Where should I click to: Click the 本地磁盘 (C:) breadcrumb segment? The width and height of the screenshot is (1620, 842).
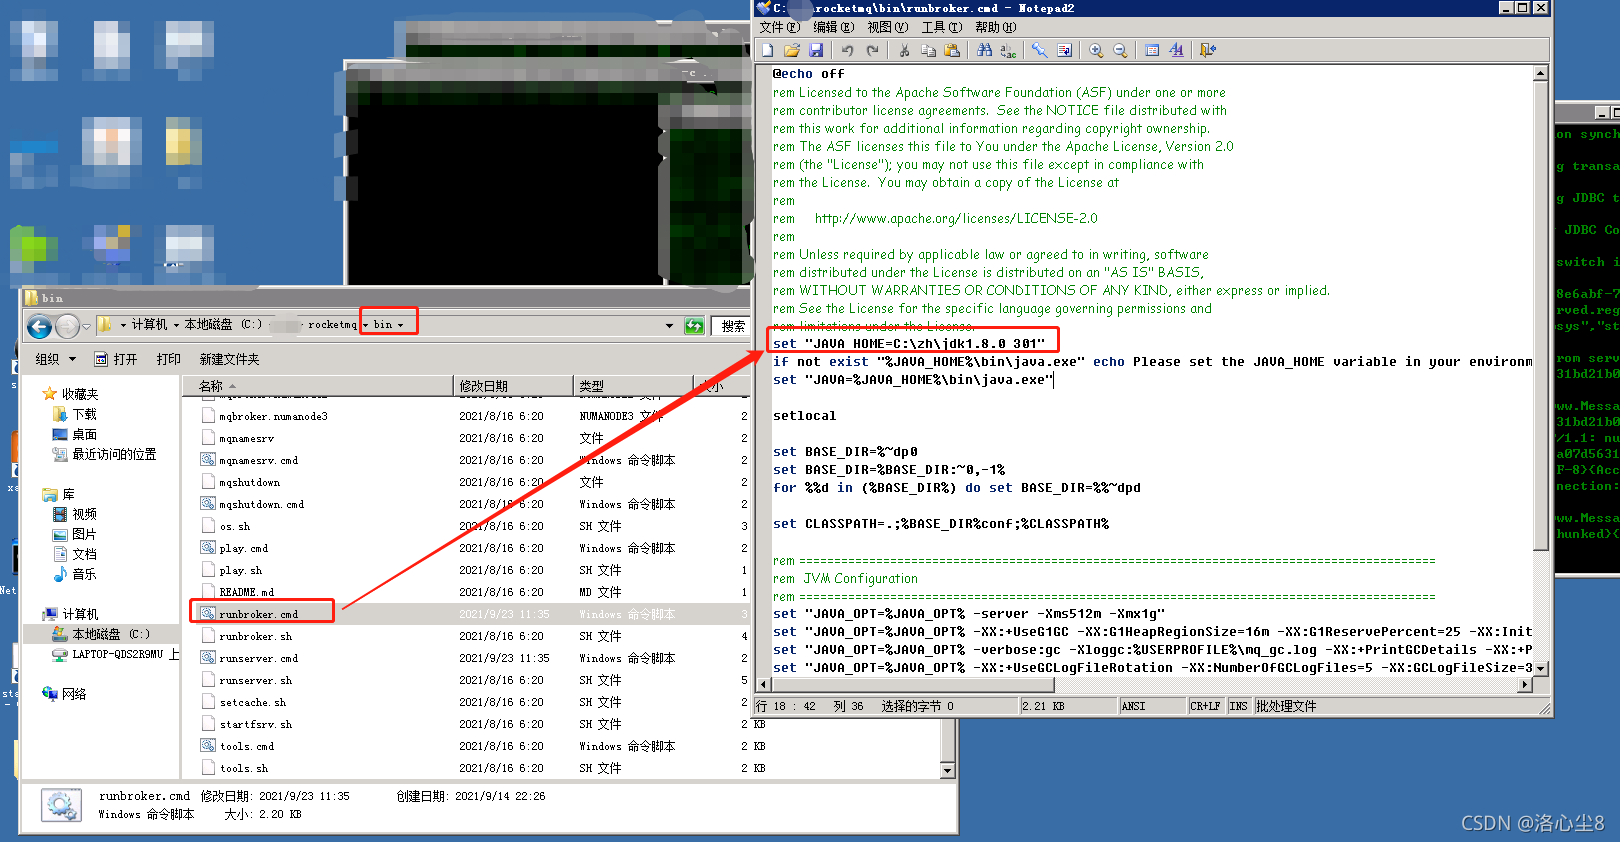[223, 325]
